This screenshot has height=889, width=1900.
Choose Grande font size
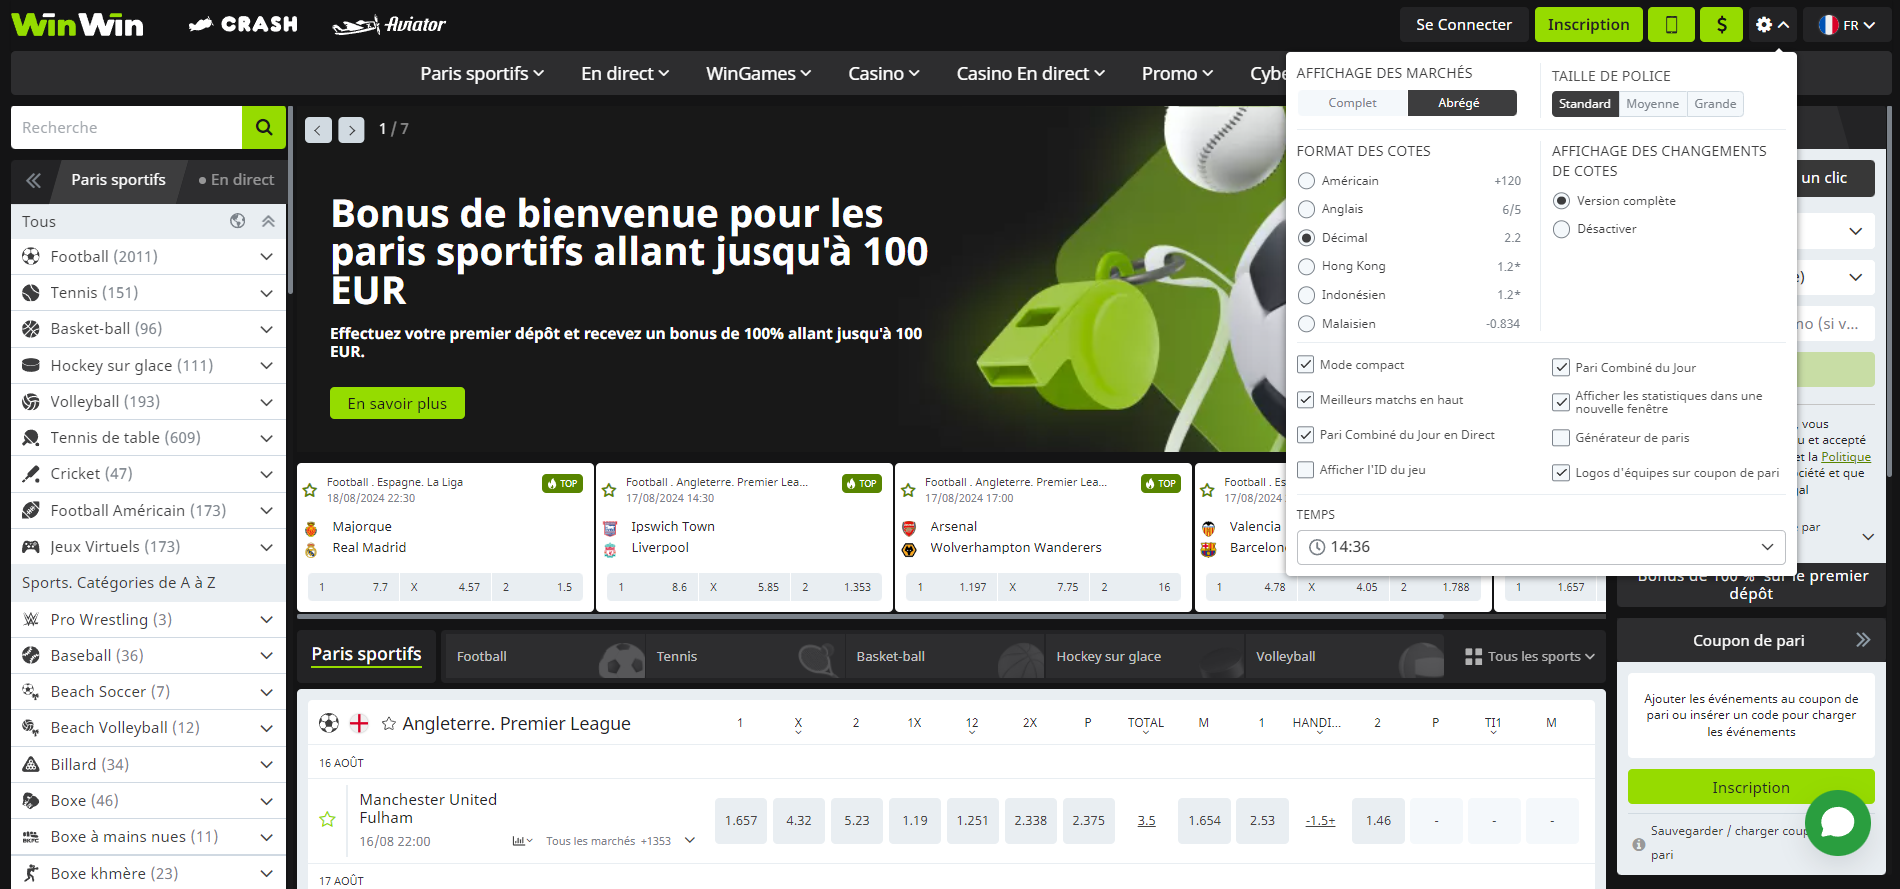[x=1715, y=104]
